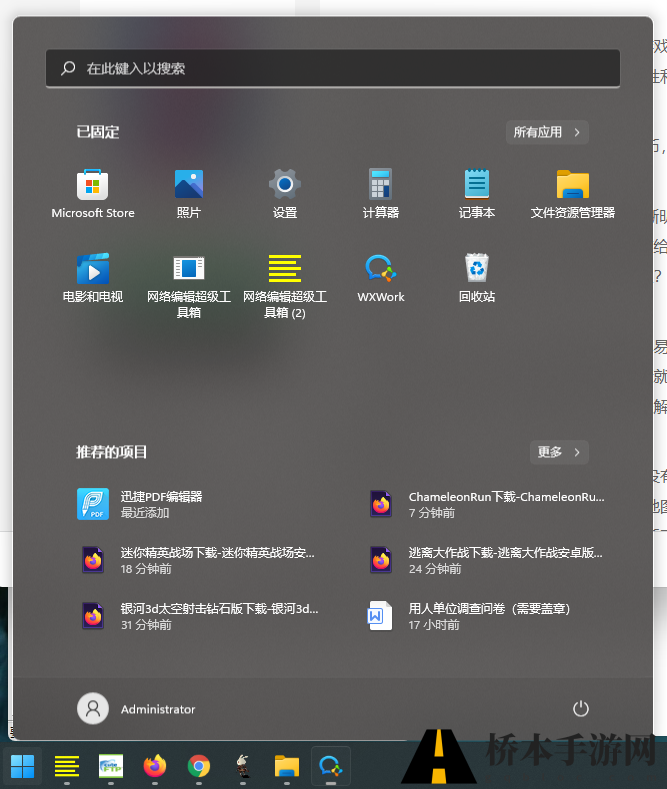The height and width of the screenshot is (789, 667).
Task: Click the power button
Action: tap(580, 708)
